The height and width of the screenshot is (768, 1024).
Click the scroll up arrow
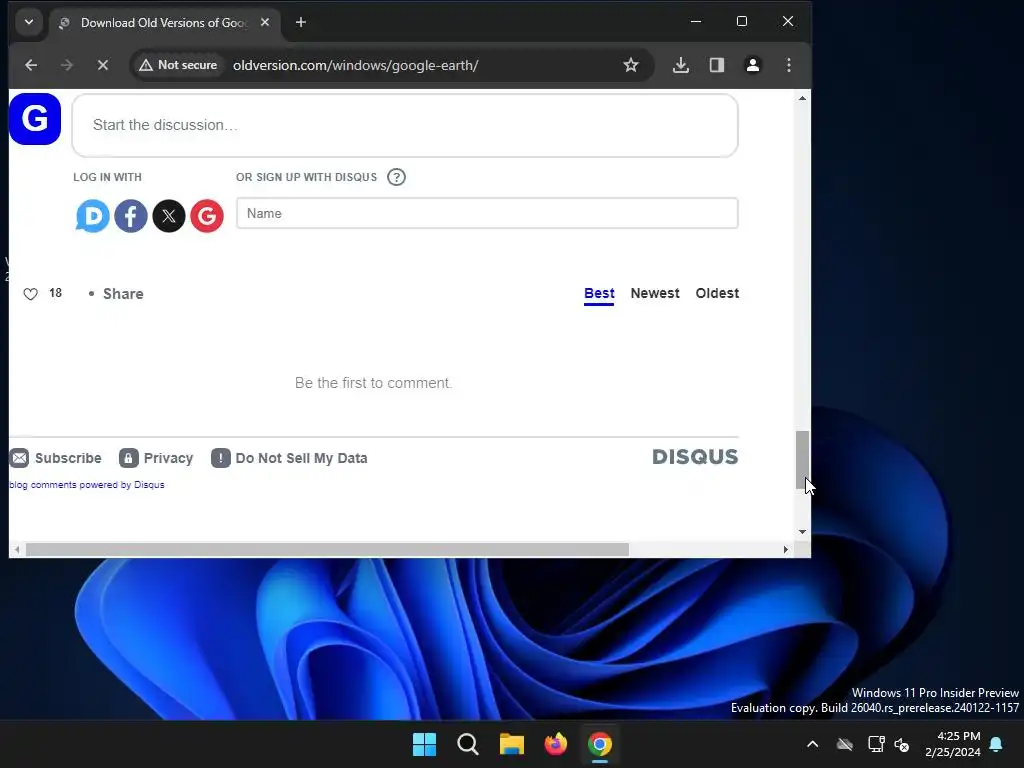pos(802,98)
